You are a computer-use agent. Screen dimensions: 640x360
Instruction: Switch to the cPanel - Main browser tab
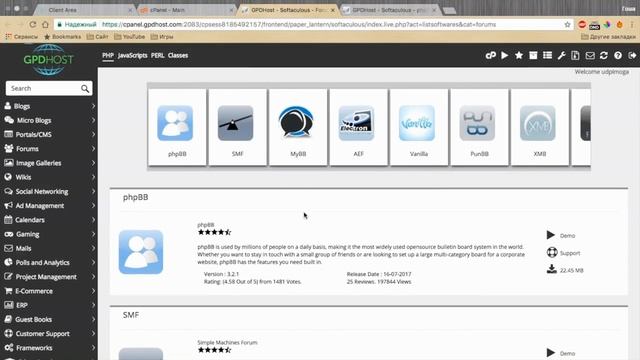pos(187,10)
